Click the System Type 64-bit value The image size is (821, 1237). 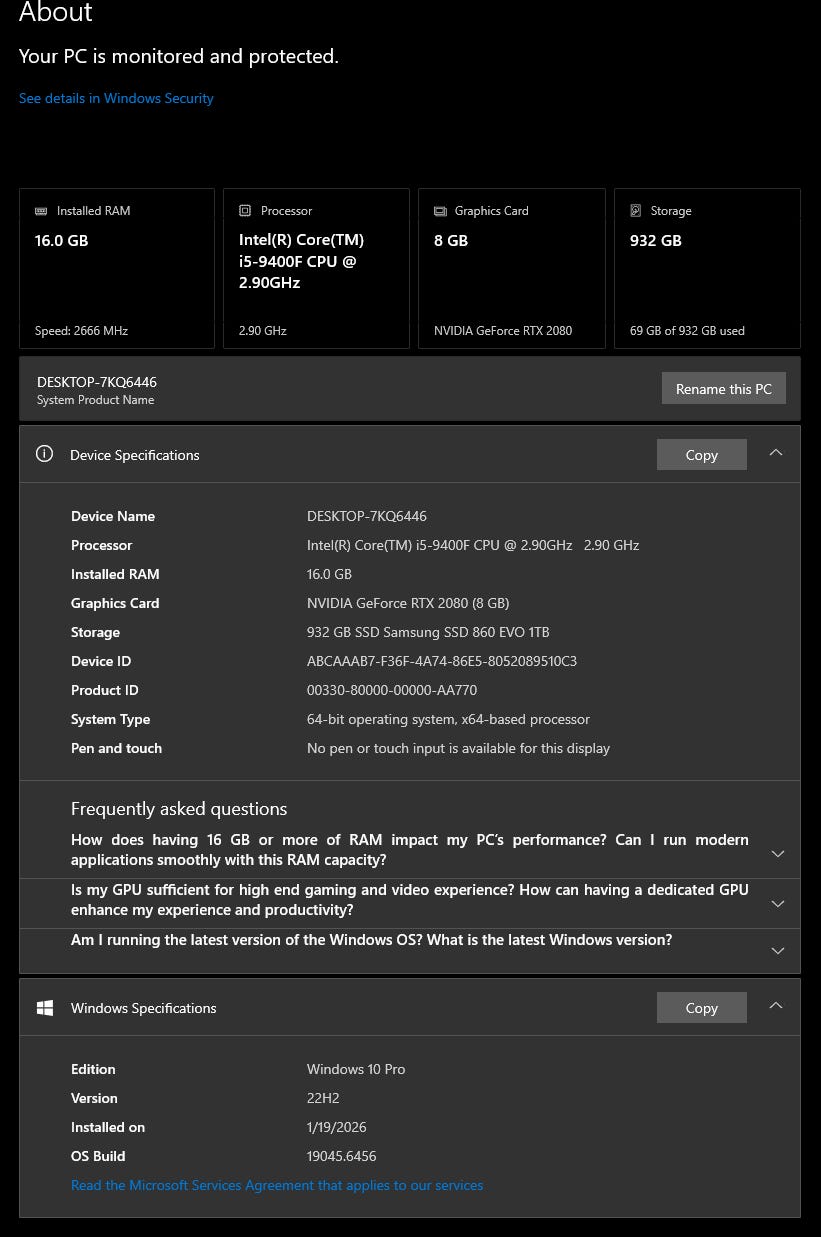pos(448,719)
